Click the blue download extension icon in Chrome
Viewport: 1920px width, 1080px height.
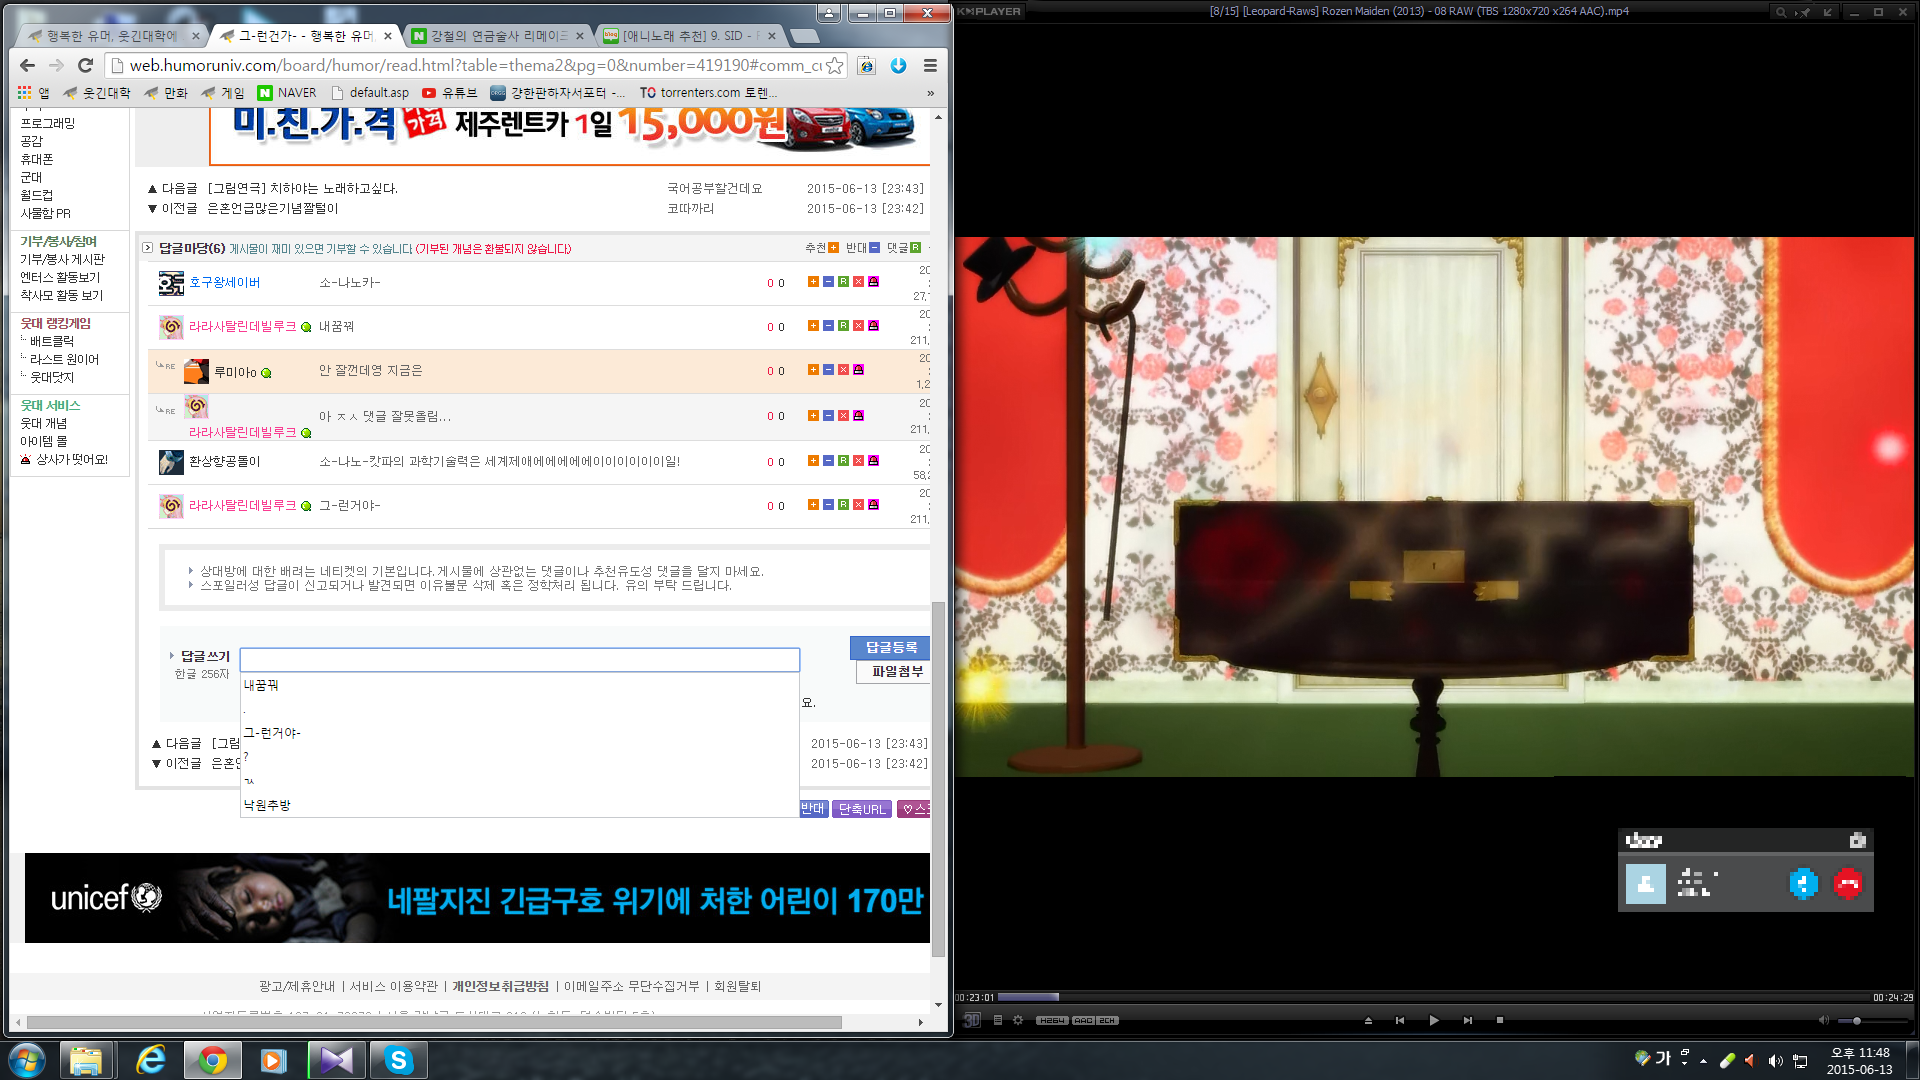(x=898, y=65)
